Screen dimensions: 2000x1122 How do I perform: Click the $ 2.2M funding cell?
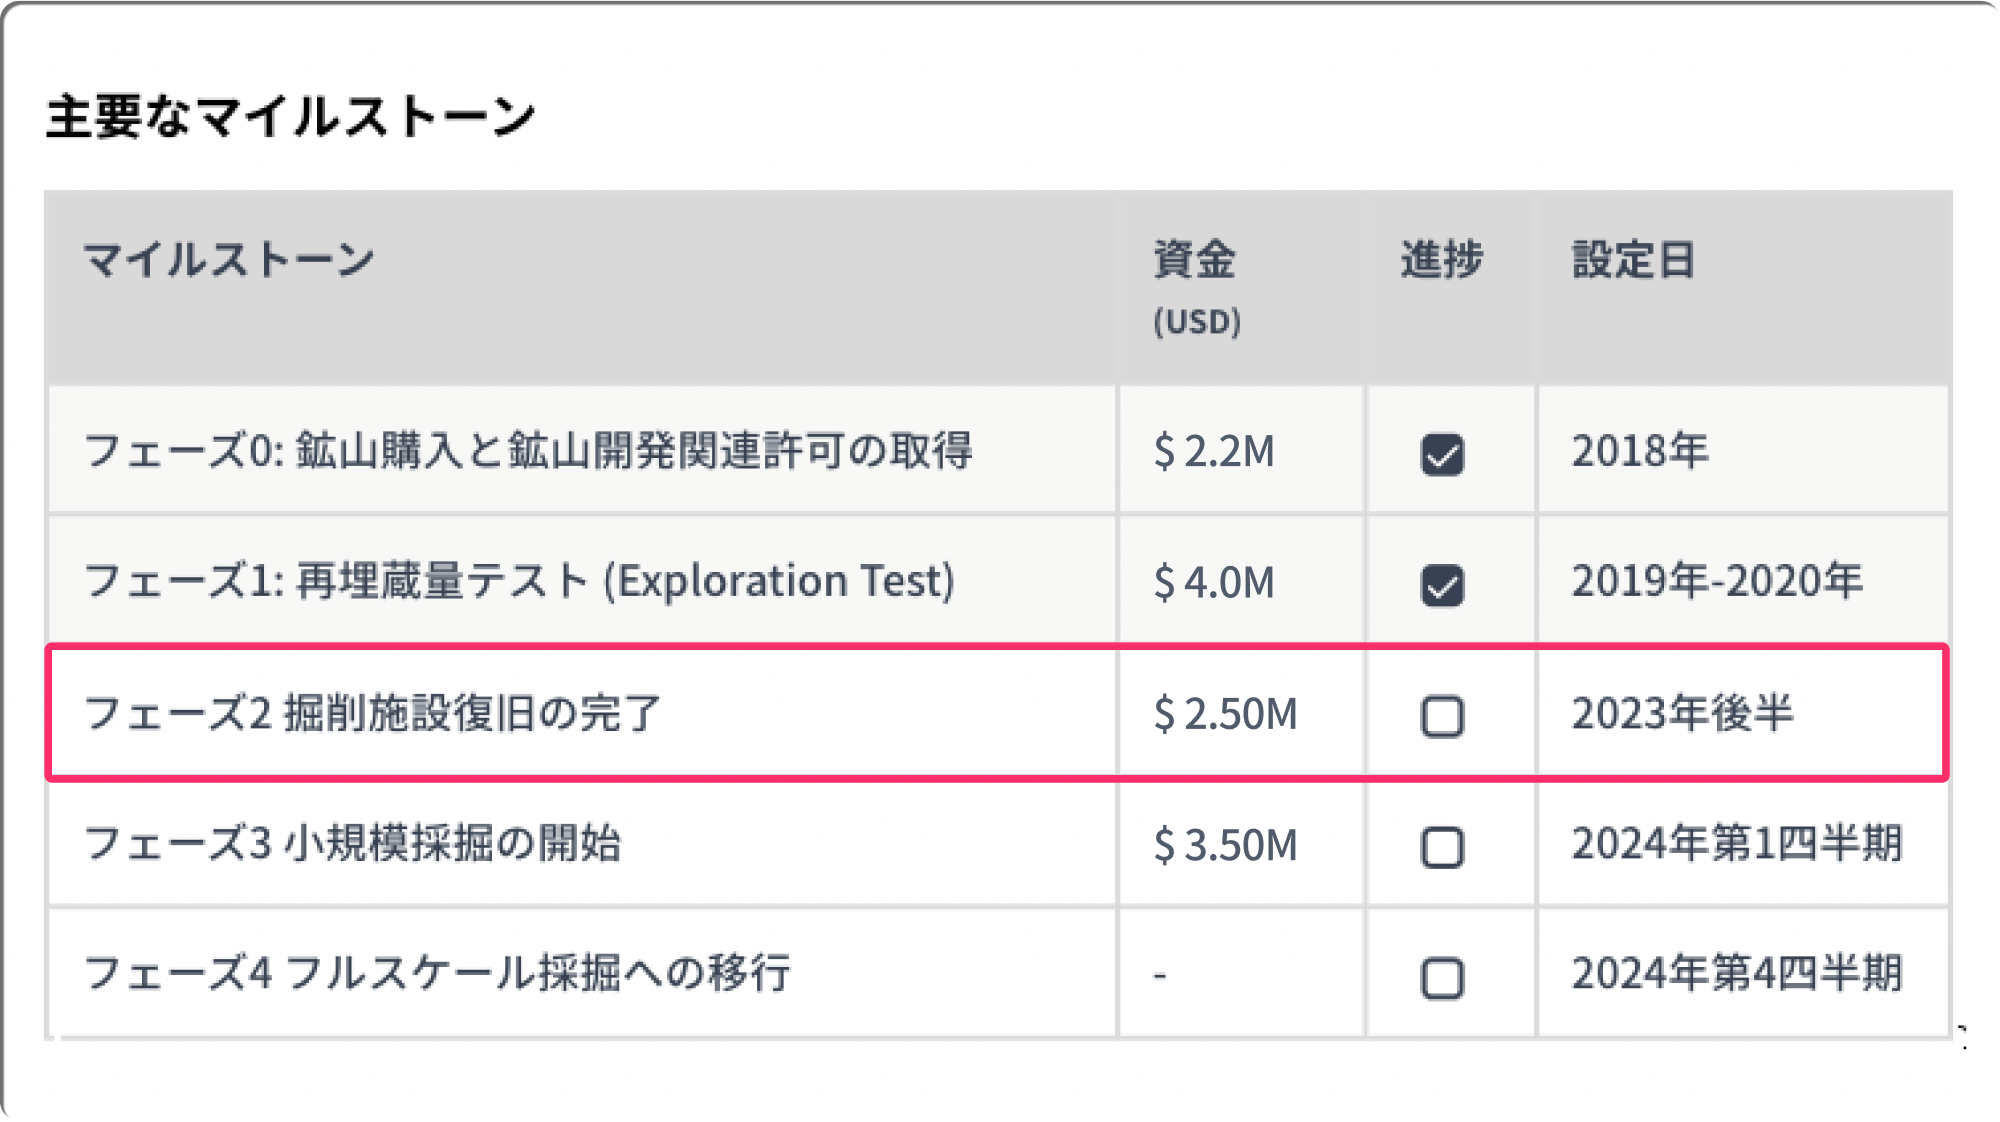1214,452
